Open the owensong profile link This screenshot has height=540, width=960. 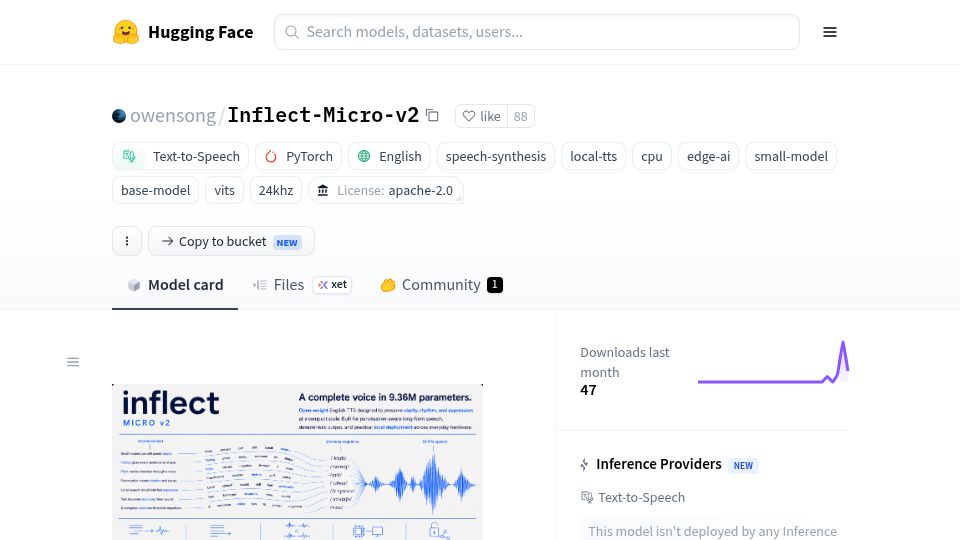pyautogui.click(x=173, y=116)
